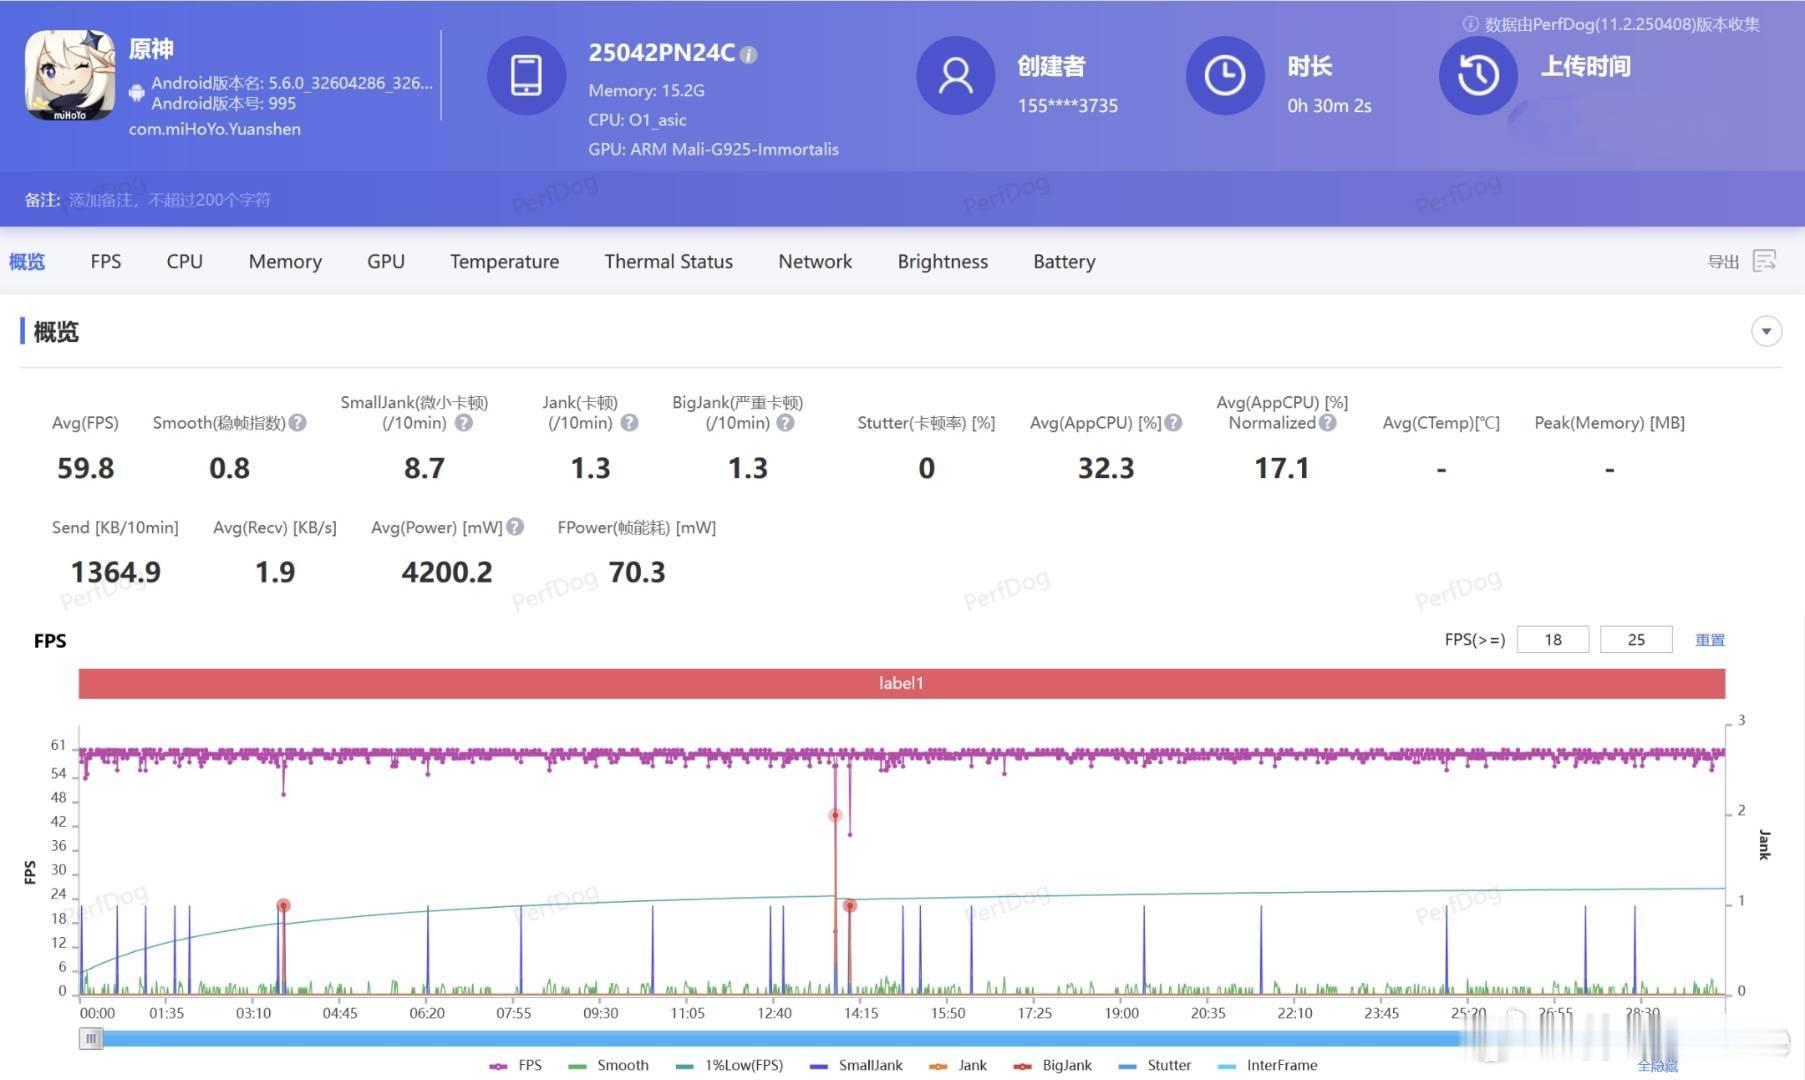
Task: Open the CPU tab
Action: (x=185, y=261)
